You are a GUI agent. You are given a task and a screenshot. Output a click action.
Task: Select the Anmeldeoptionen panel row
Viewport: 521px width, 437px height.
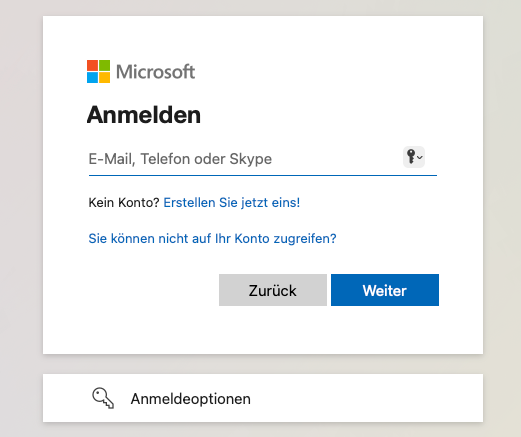[x=263, y=398]
